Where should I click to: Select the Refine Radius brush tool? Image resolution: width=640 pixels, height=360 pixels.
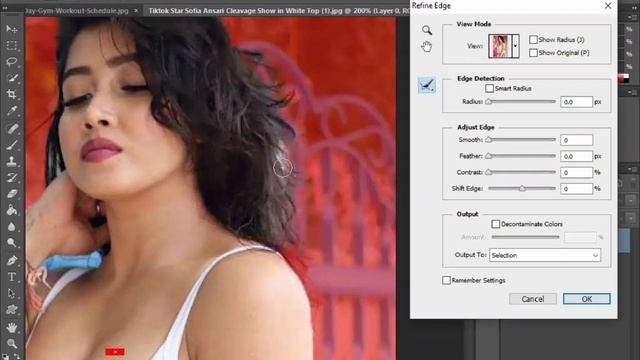coord(427,85)
